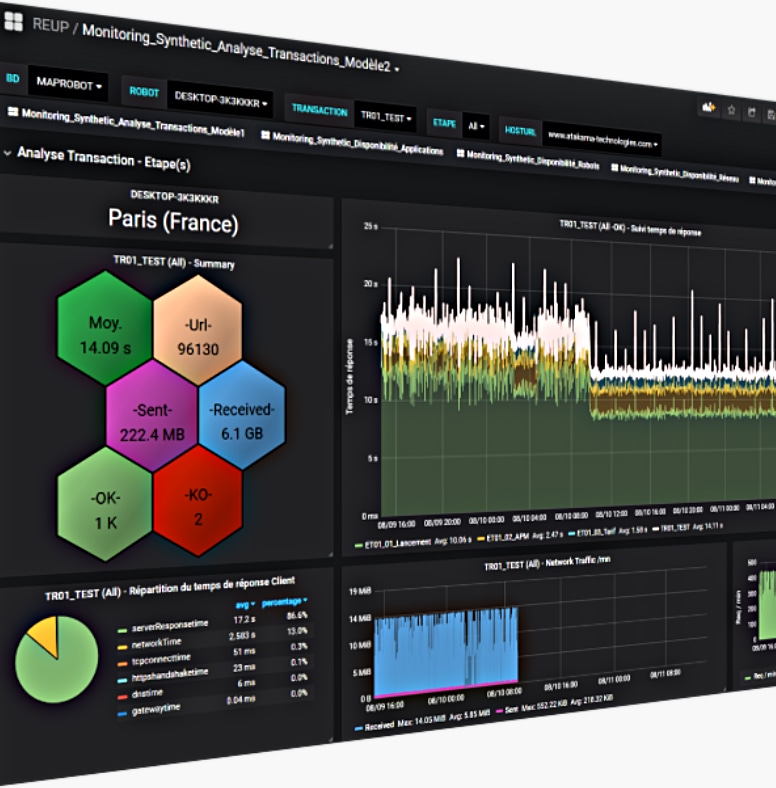The height and width of the screenshot is (788, 776).
Task: Open the TRANSACTION dropdown TR01_TEST
Action: (385, 118)
